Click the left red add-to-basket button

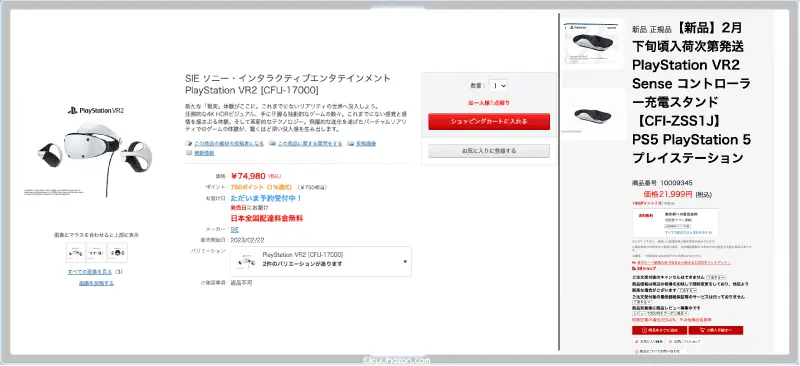pyautogui.click(x=659, y=330)
